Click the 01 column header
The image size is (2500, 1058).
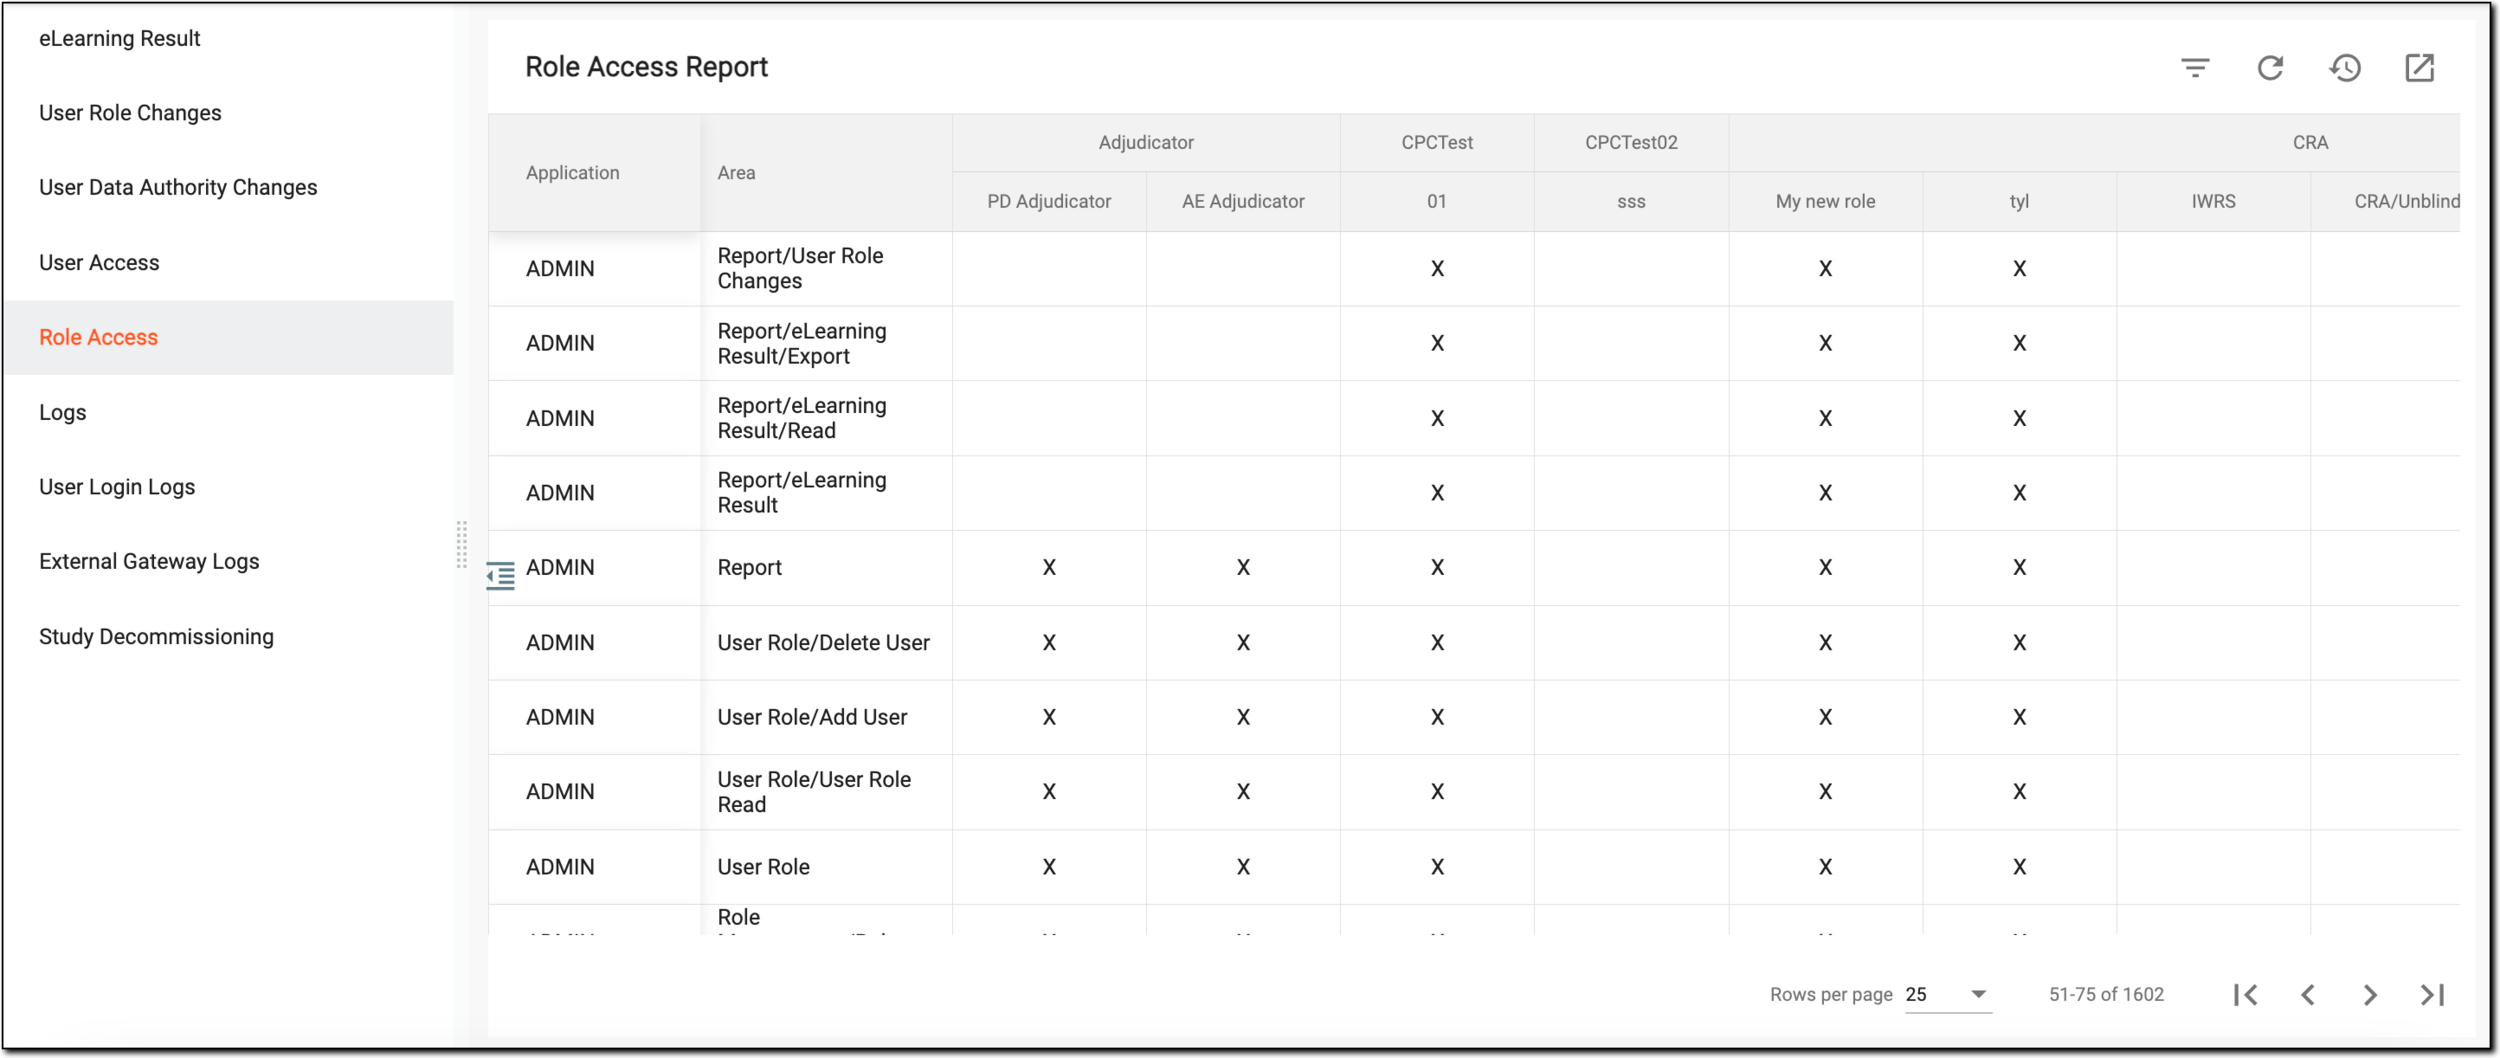(1437, 202)
